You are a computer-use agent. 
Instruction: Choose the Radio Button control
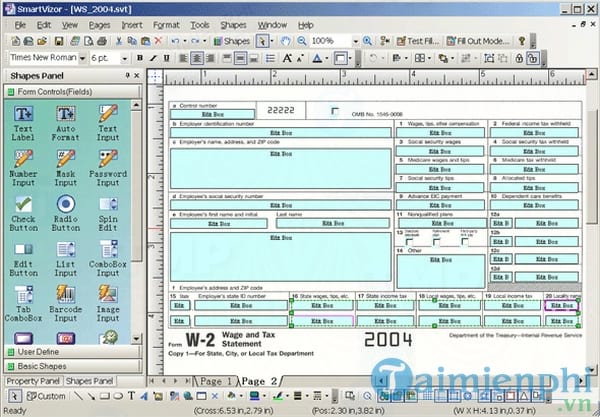[65, 213]
